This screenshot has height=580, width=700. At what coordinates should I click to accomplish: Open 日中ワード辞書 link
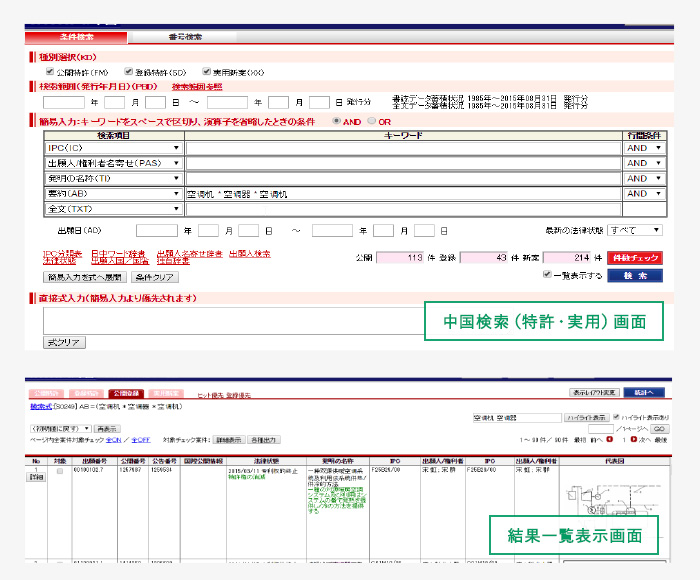(x=118, y=253)
